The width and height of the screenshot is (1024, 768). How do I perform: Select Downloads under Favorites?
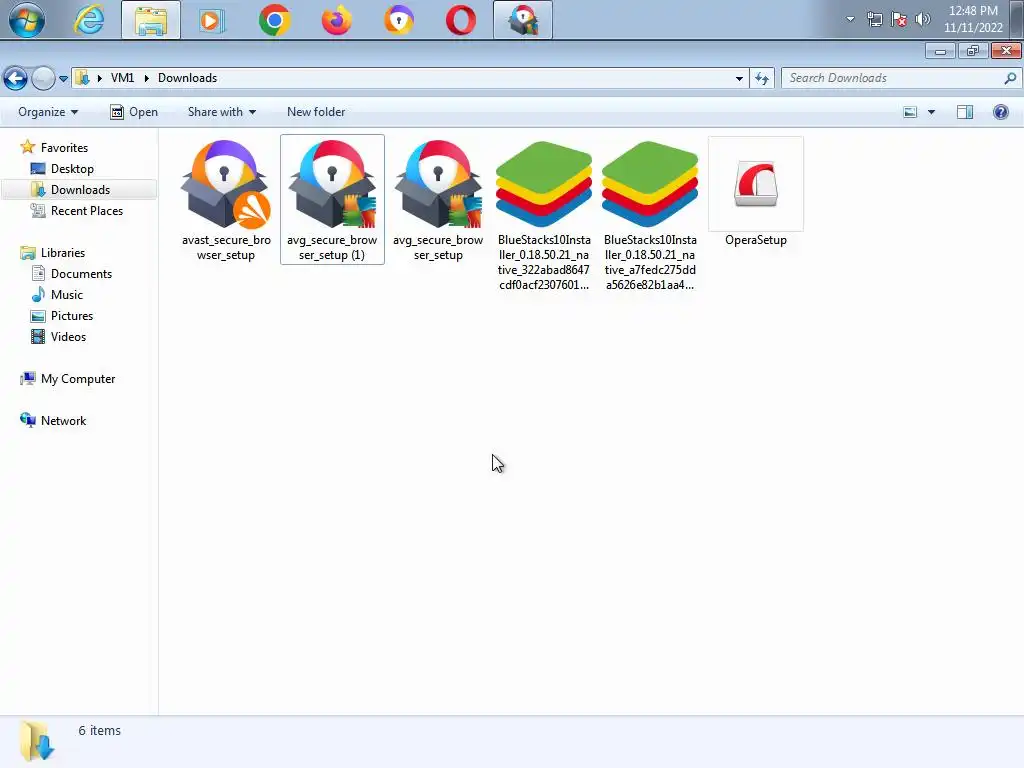[80, 189]
